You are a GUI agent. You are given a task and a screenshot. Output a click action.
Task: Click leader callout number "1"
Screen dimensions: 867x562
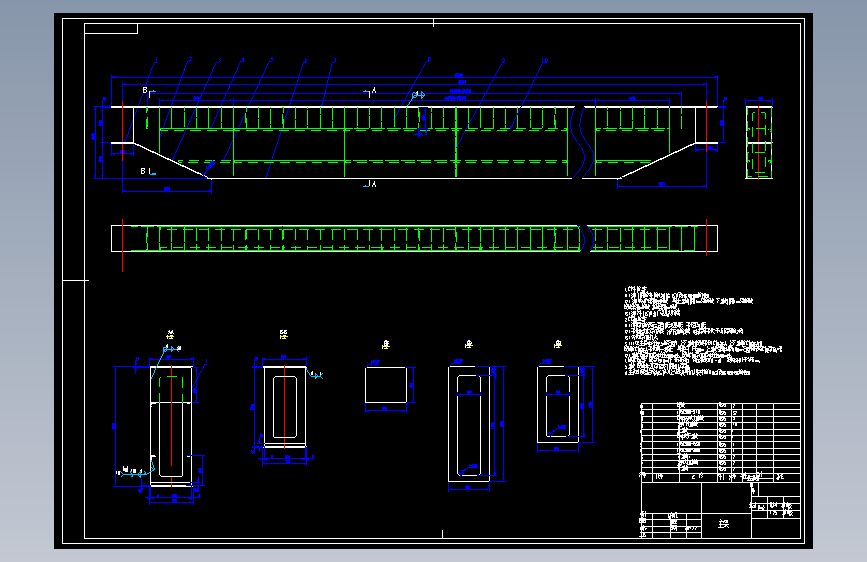[156, 59]
